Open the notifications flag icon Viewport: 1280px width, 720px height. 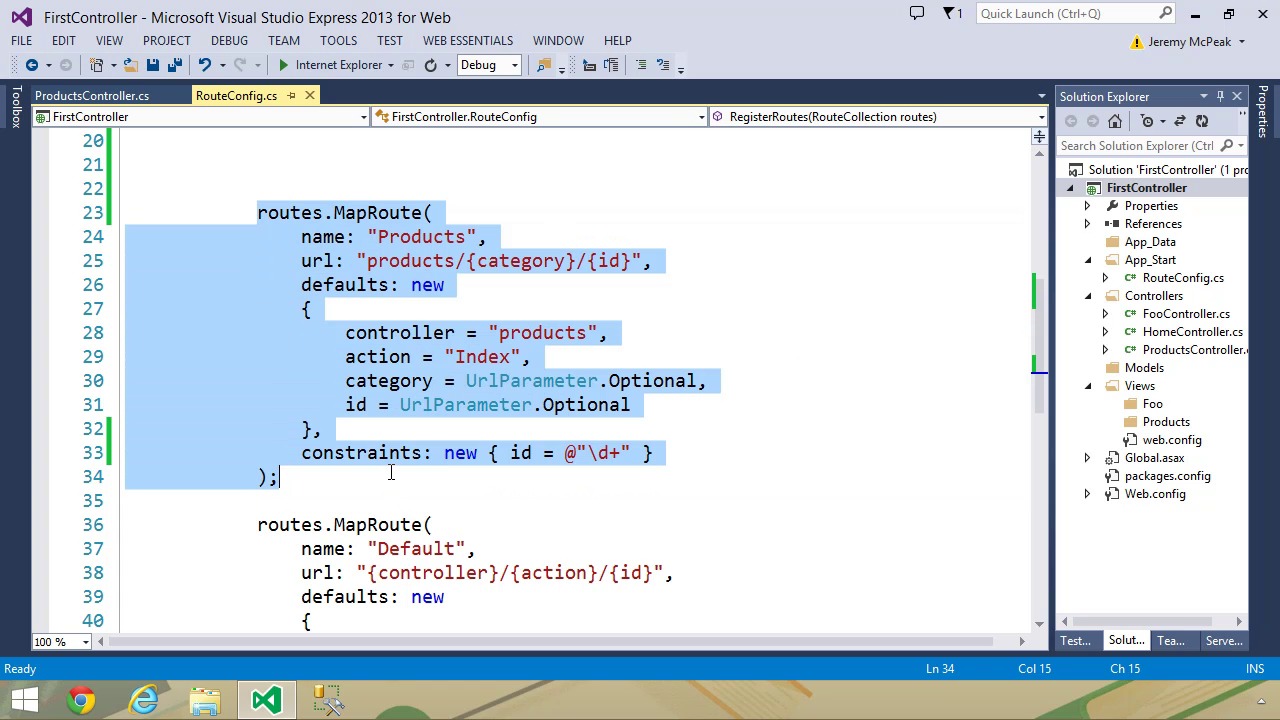point(950,14)
